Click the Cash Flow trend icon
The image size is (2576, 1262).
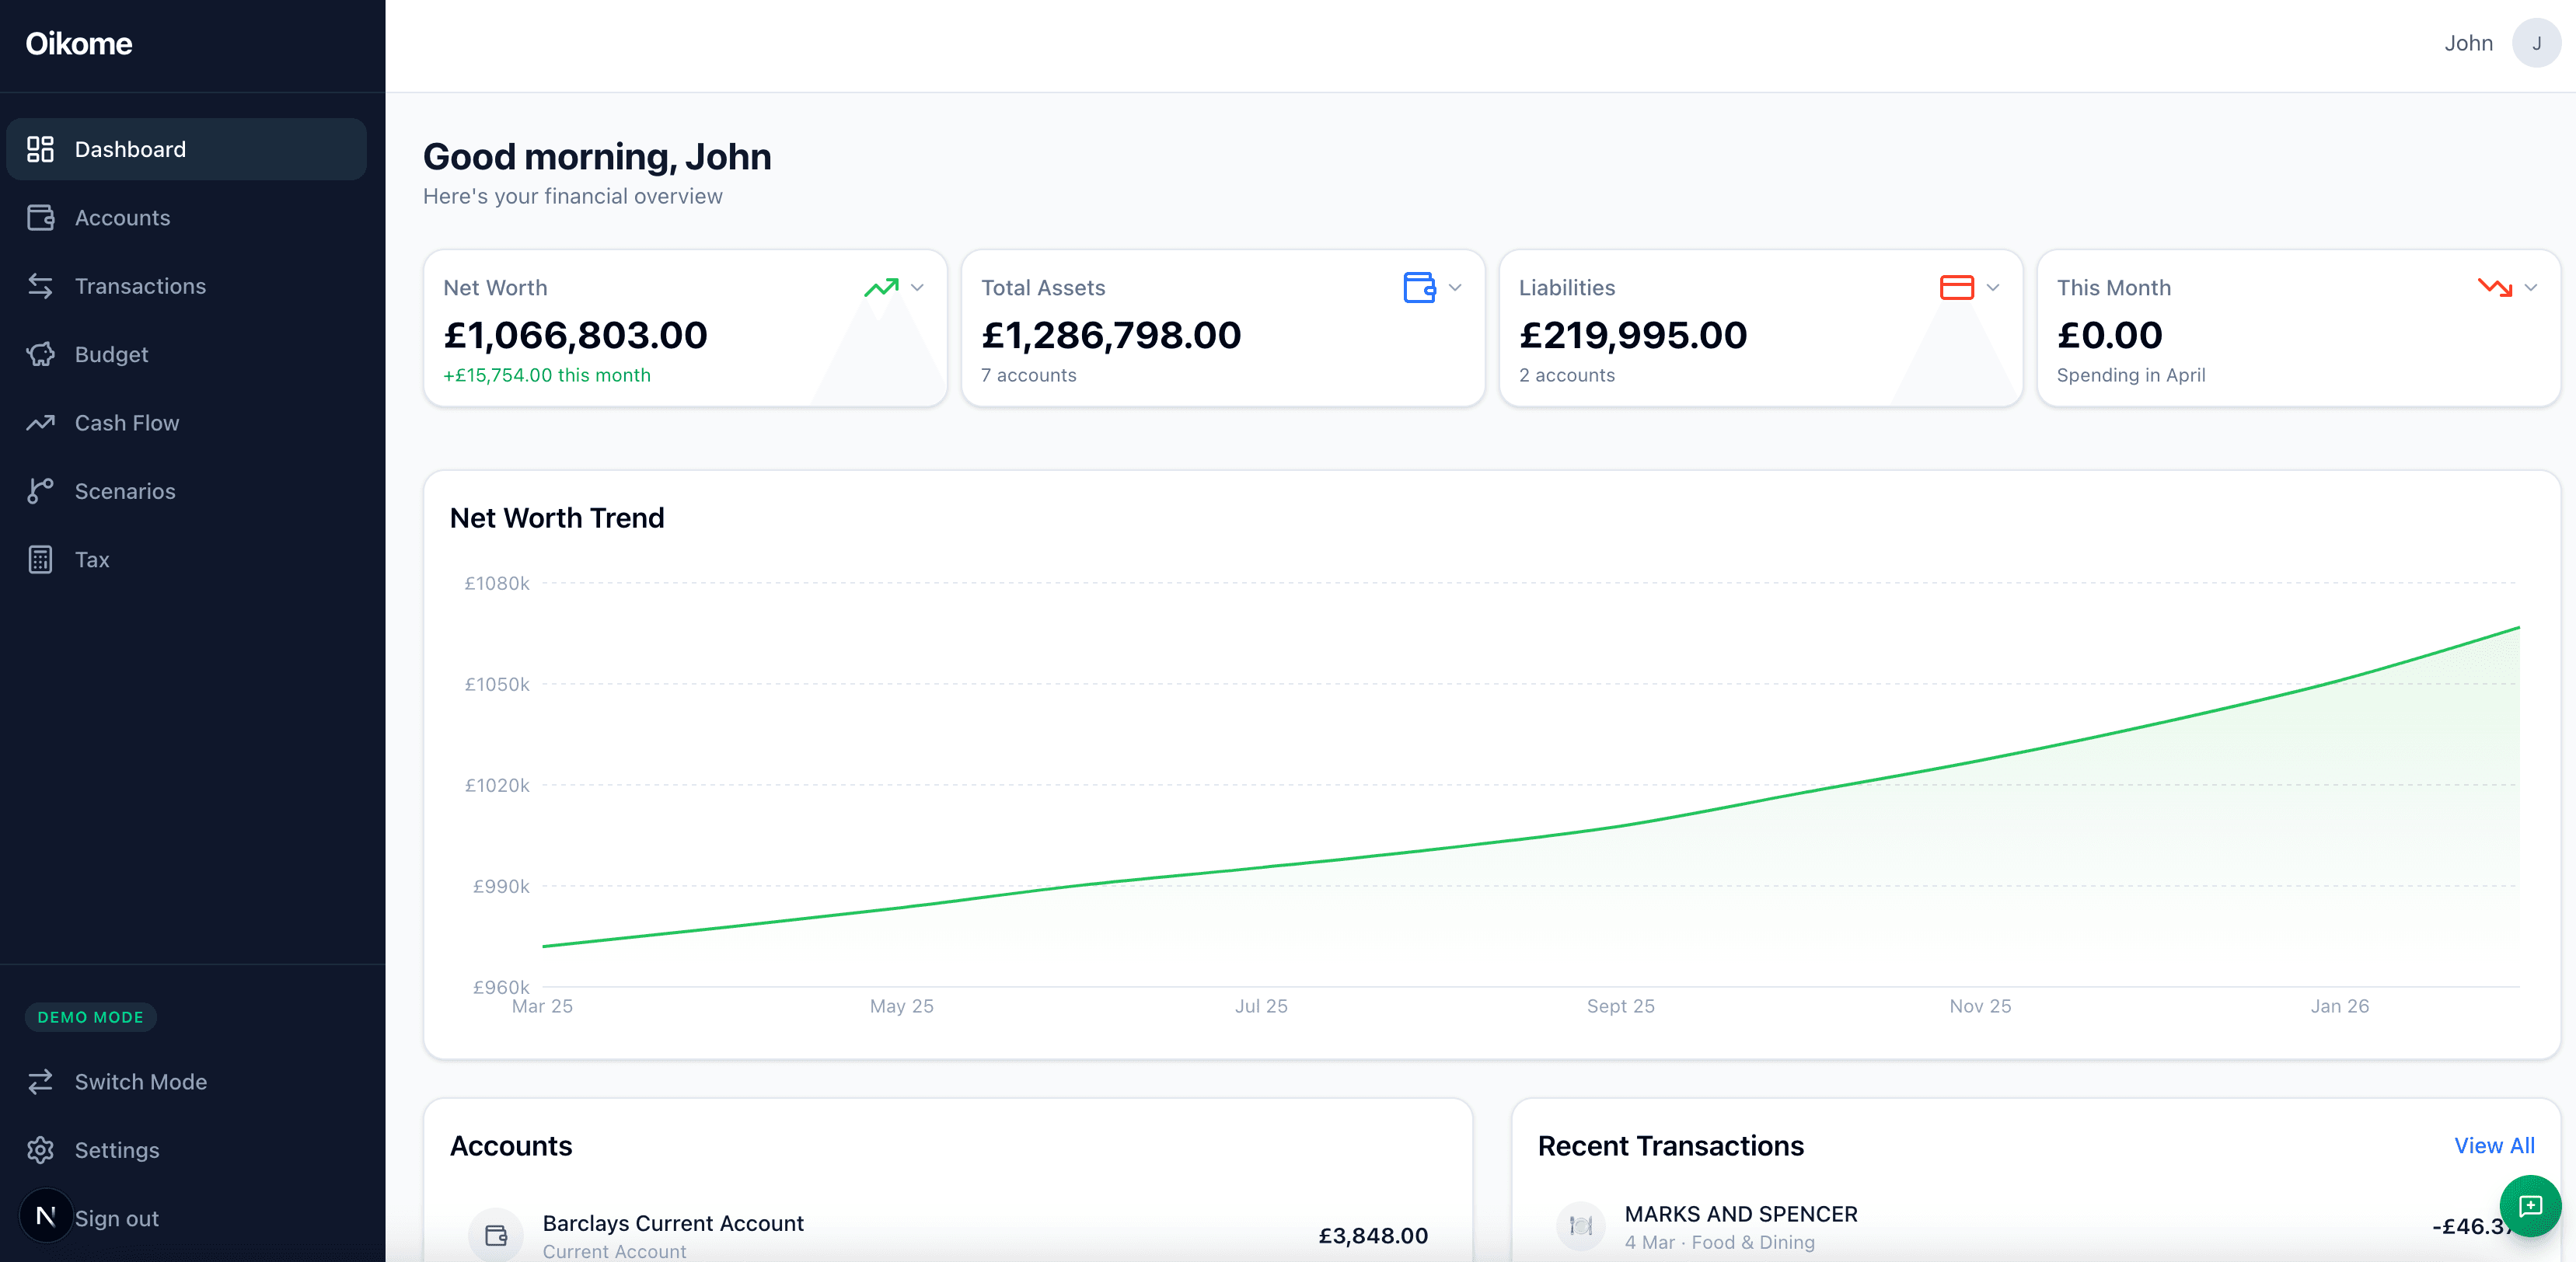tap(41, 422)
